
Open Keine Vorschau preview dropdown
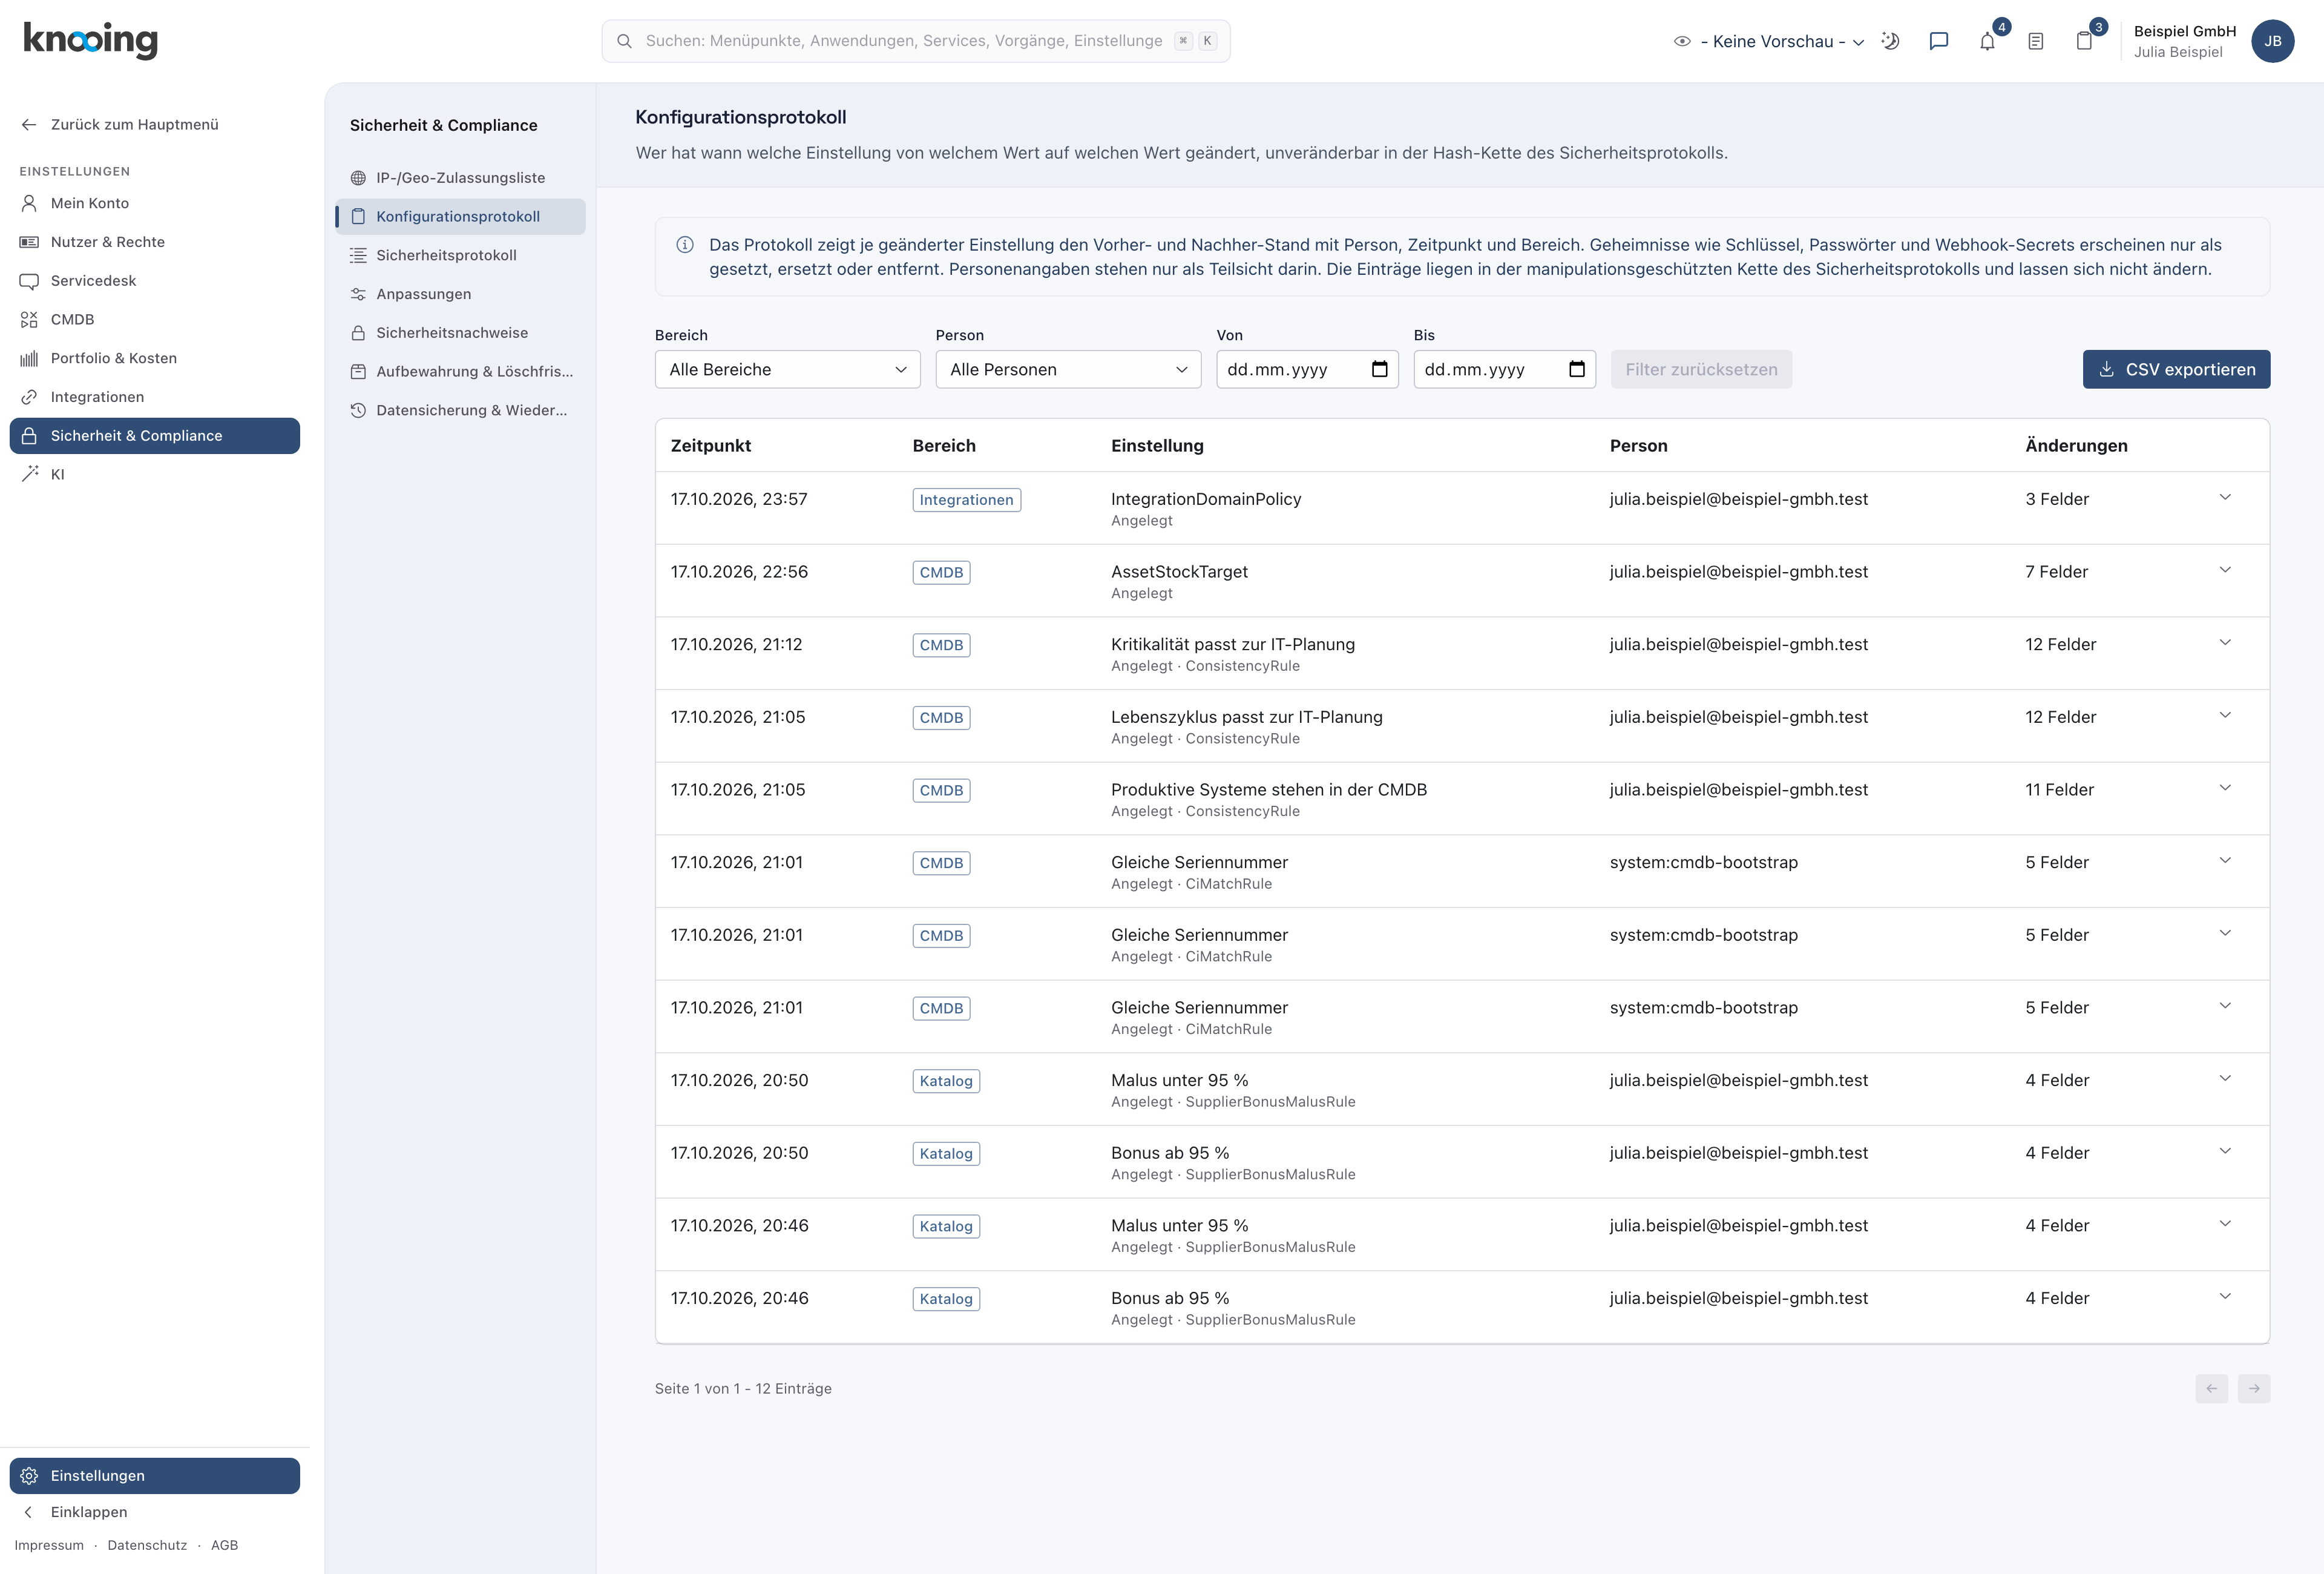(1769, 41)
